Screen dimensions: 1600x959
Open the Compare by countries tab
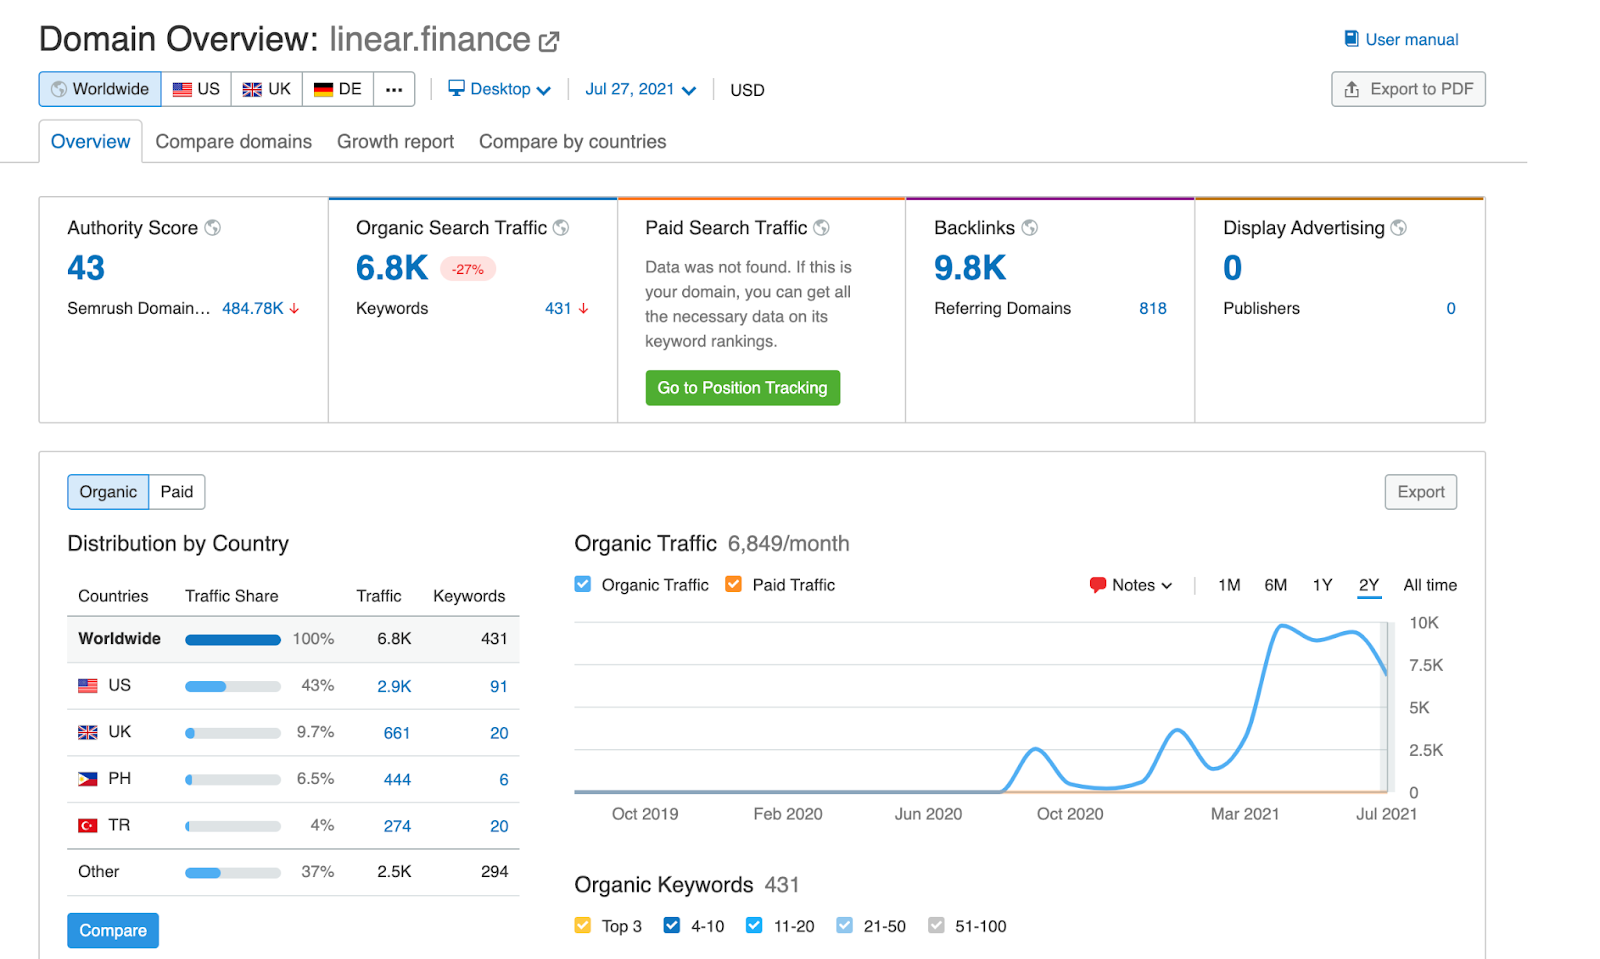[x=572, y=142]
